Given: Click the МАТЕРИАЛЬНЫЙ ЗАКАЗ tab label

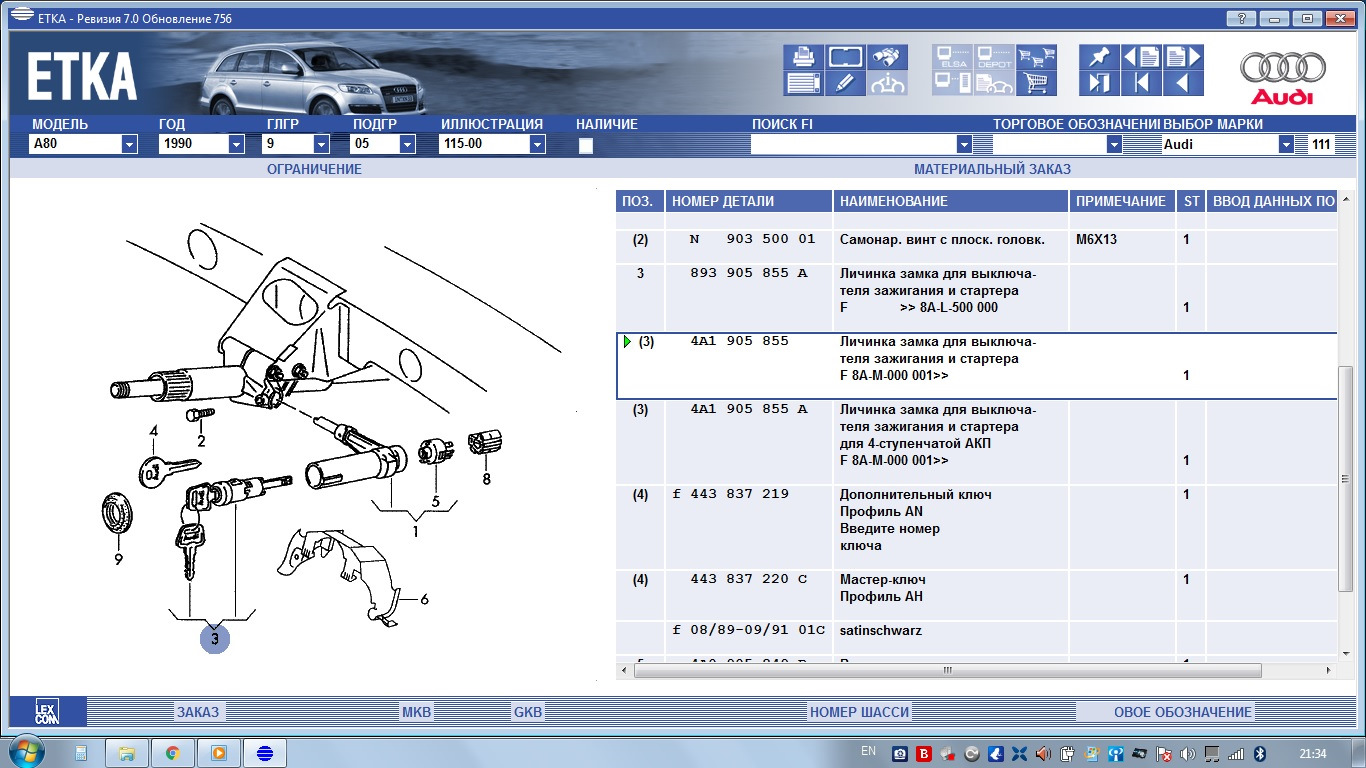Looking at the screenshot, I should point(992,169).
